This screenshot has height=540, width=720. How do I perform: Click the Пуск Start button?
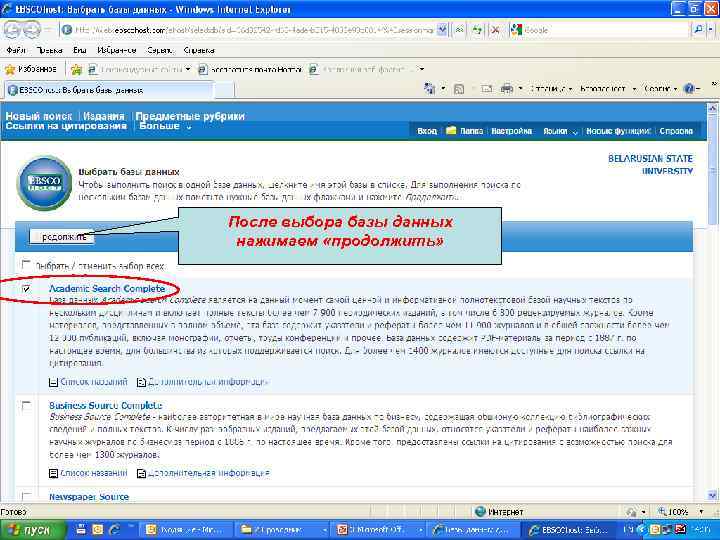coord(33,530)
